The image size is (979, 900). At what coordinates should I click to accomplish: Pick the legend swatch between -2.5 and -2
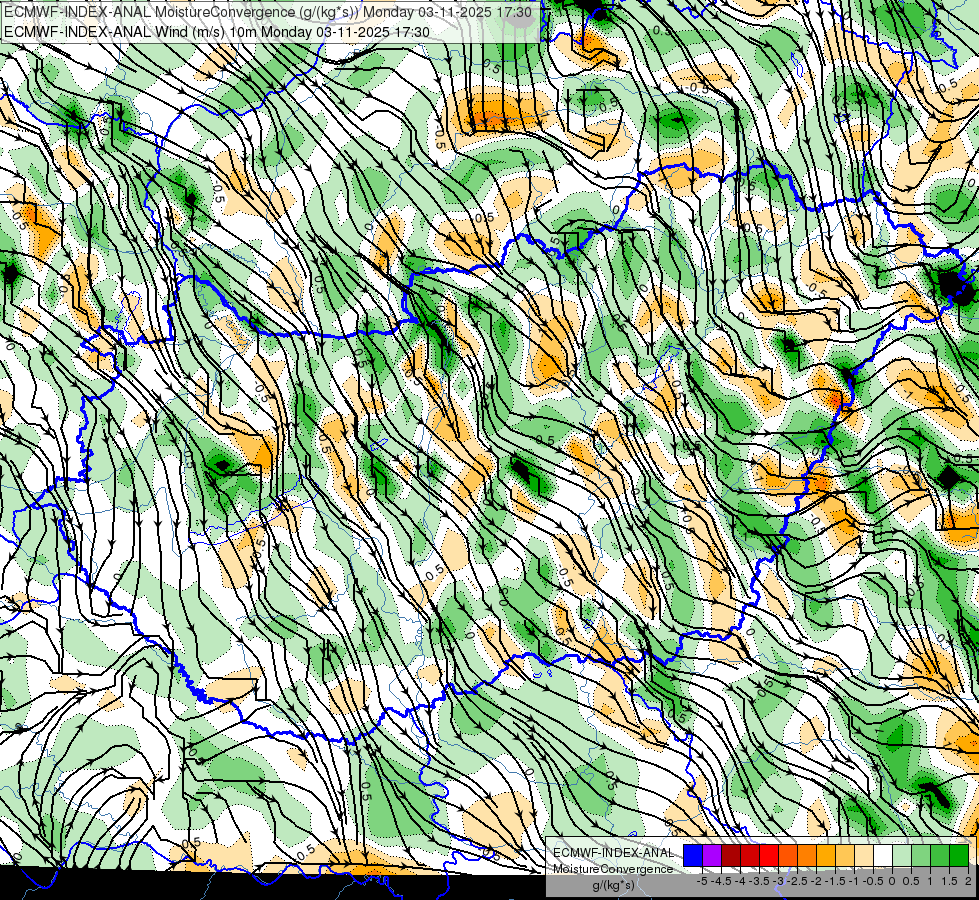pos(807,855)
